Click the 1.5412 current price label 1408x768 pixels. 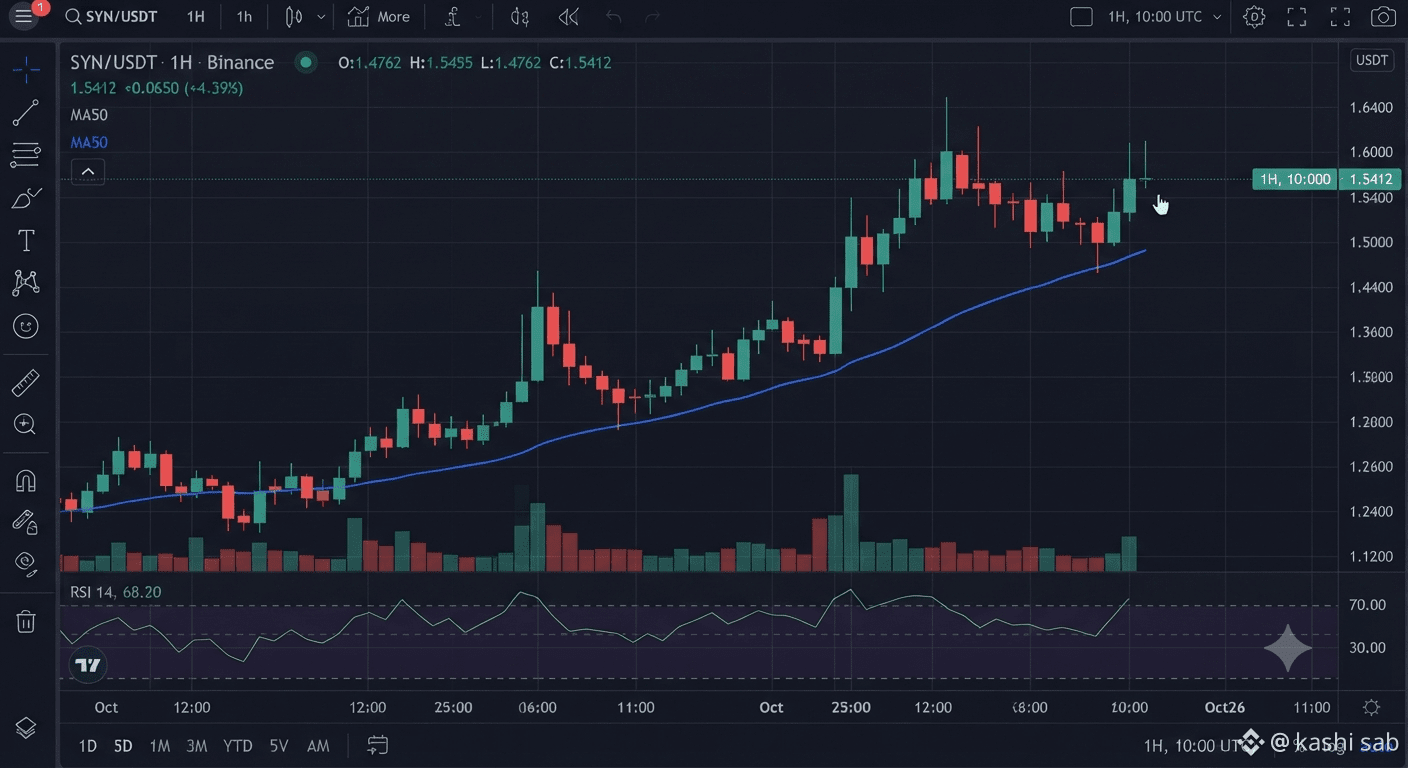[1371, 179]
